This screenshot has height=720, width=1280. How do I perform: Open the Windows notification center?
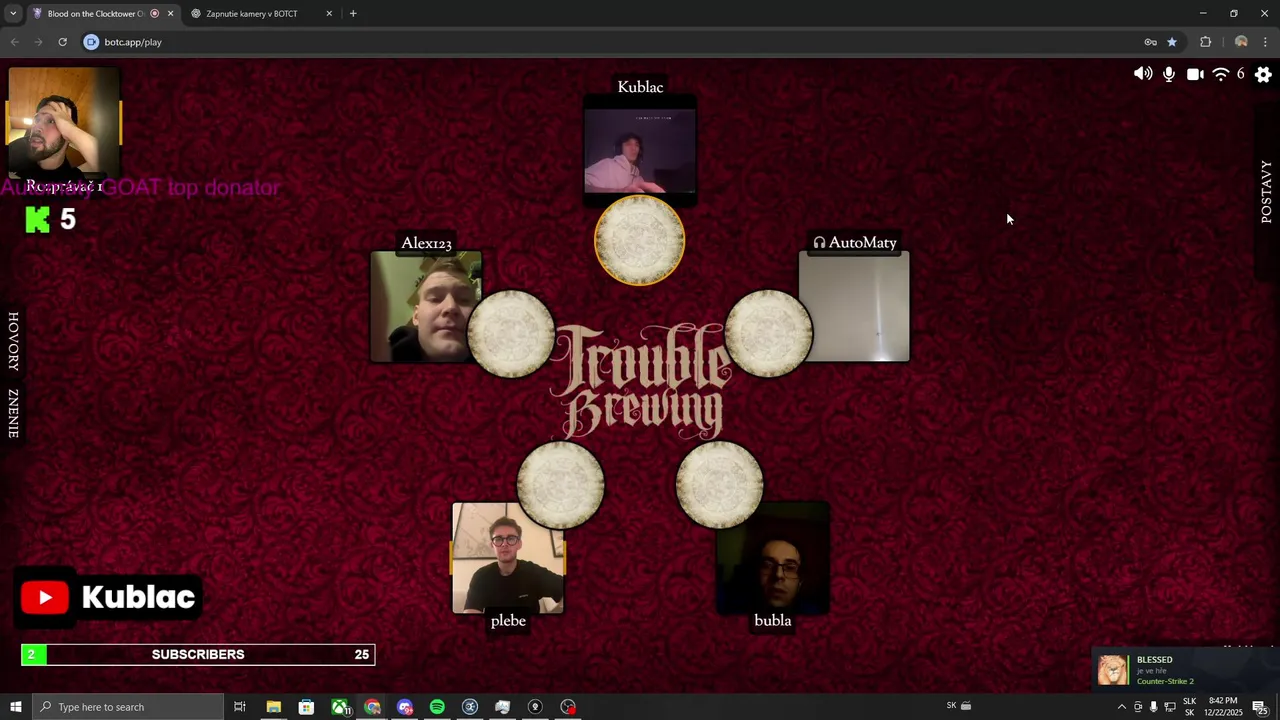click(1261, 707)
